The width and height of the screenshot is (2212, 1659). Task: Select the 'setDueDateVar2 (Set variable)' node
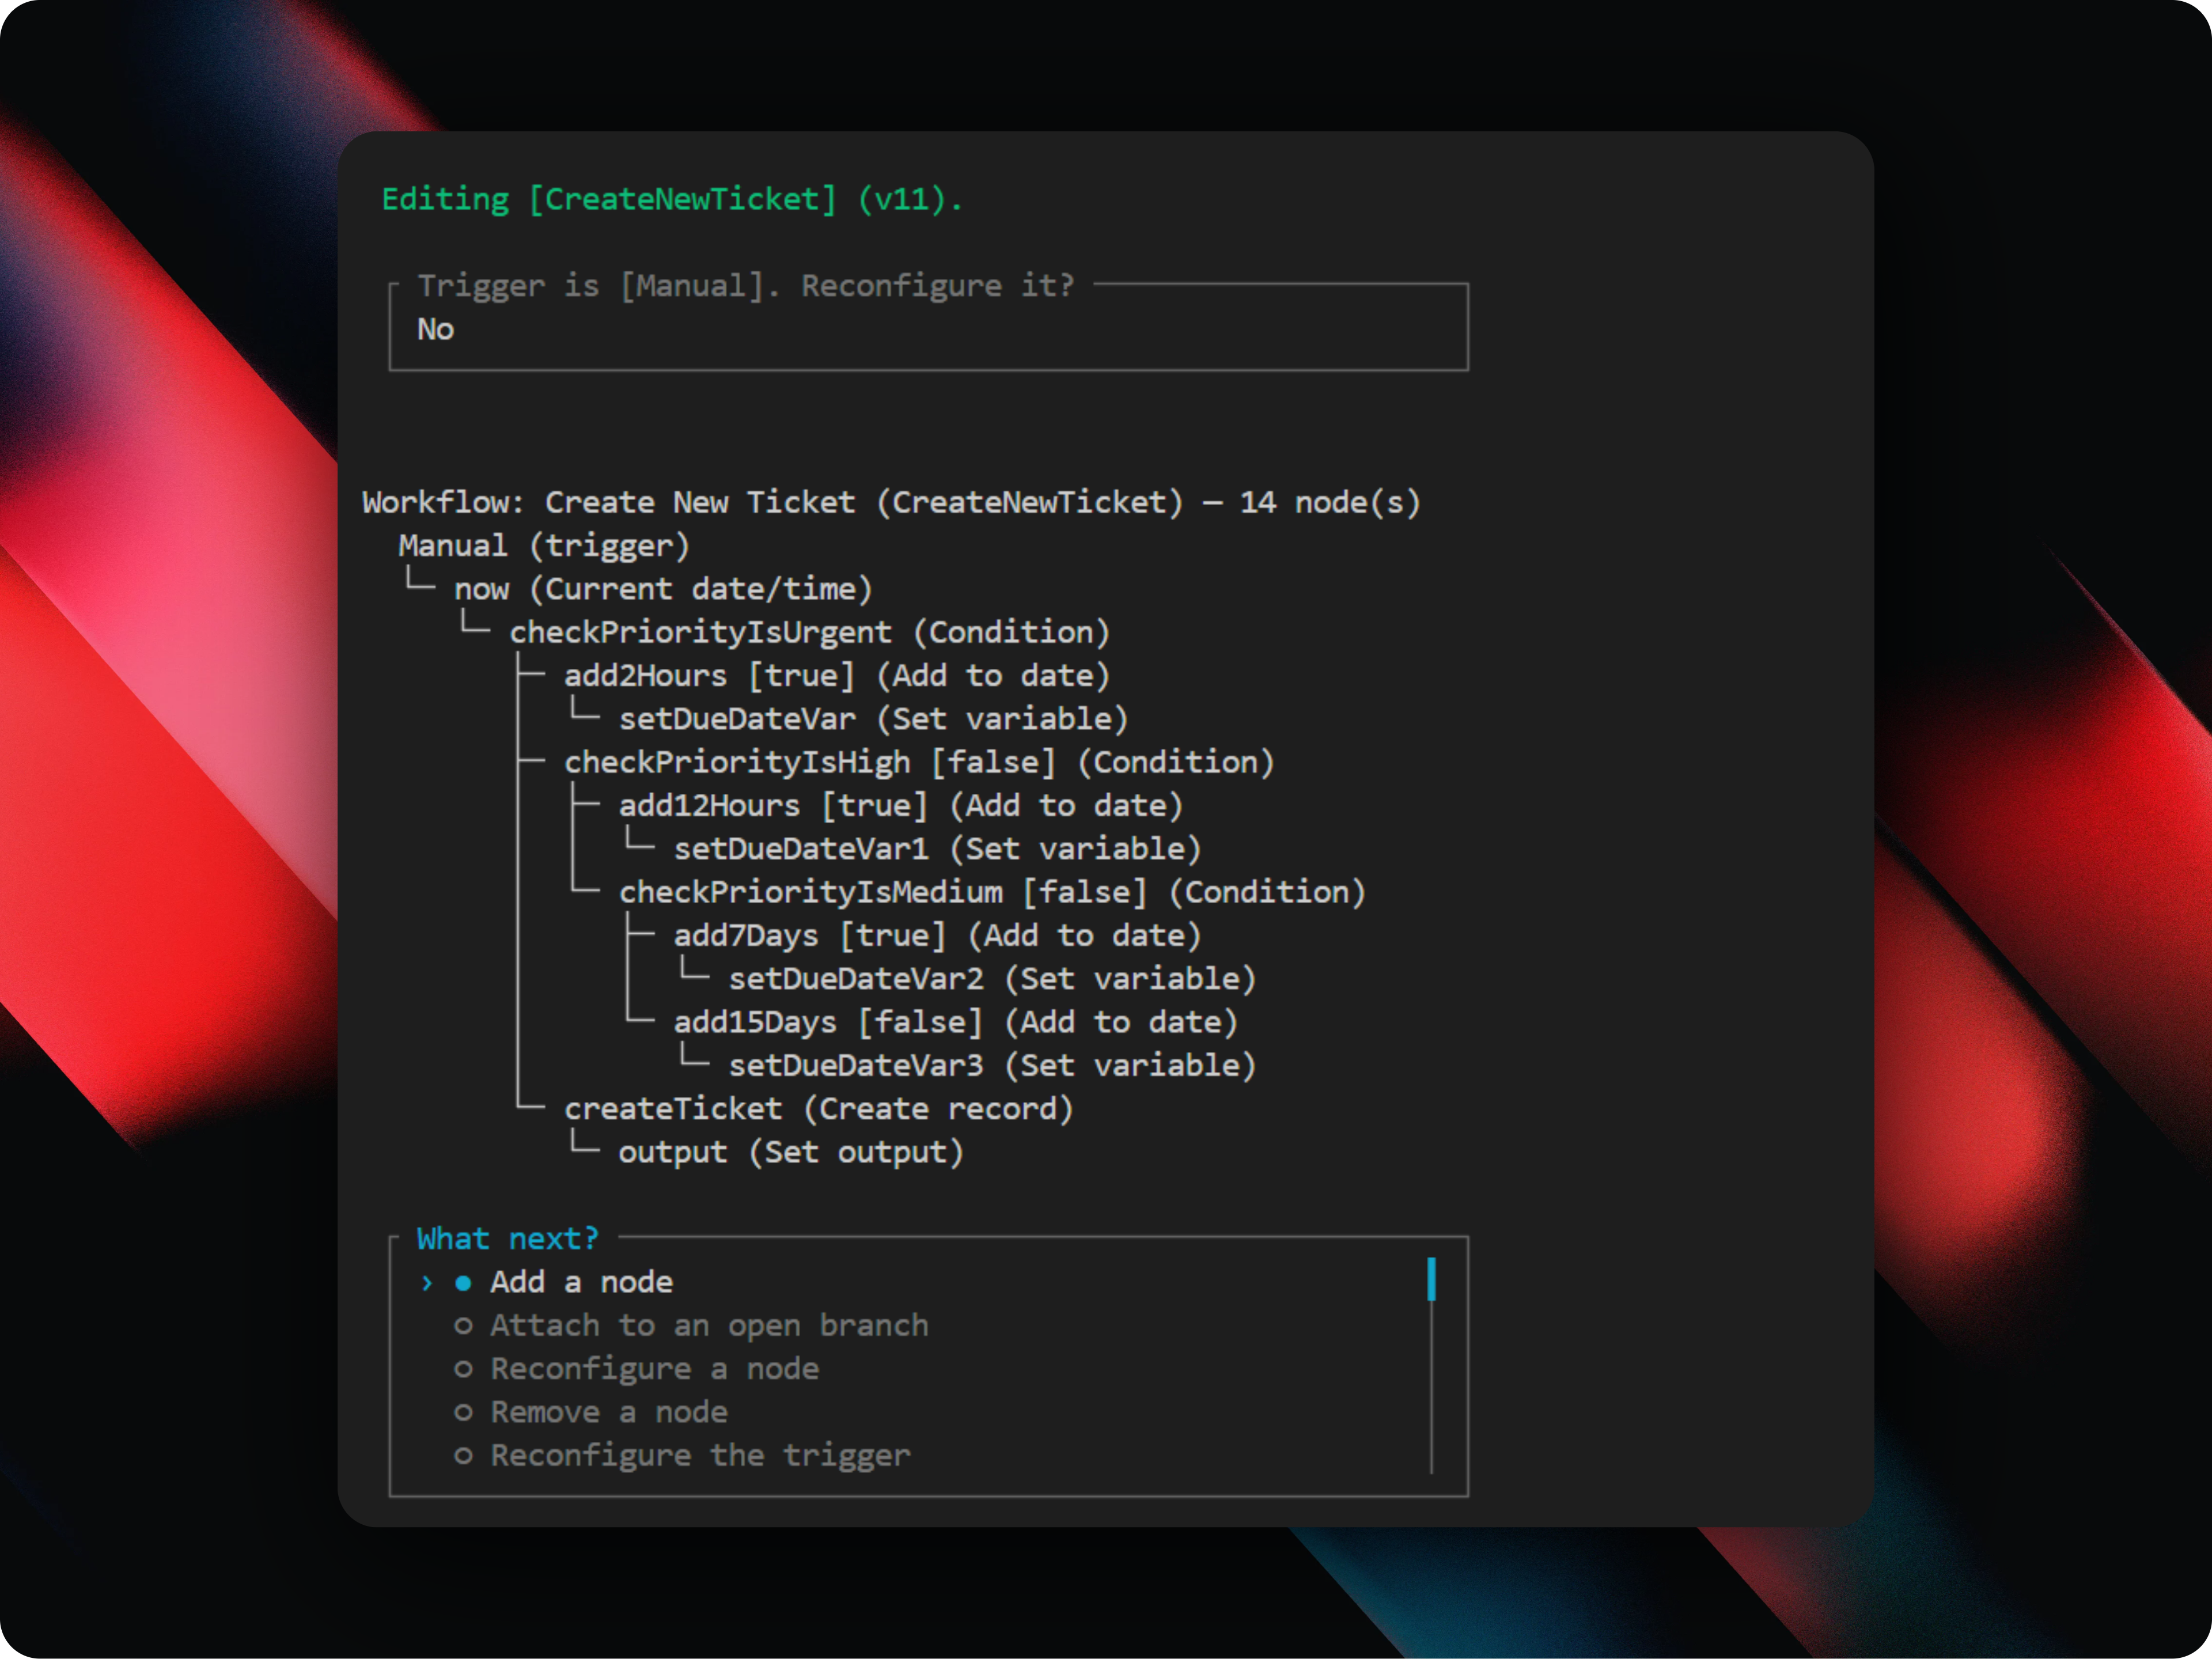click(992, 979)
